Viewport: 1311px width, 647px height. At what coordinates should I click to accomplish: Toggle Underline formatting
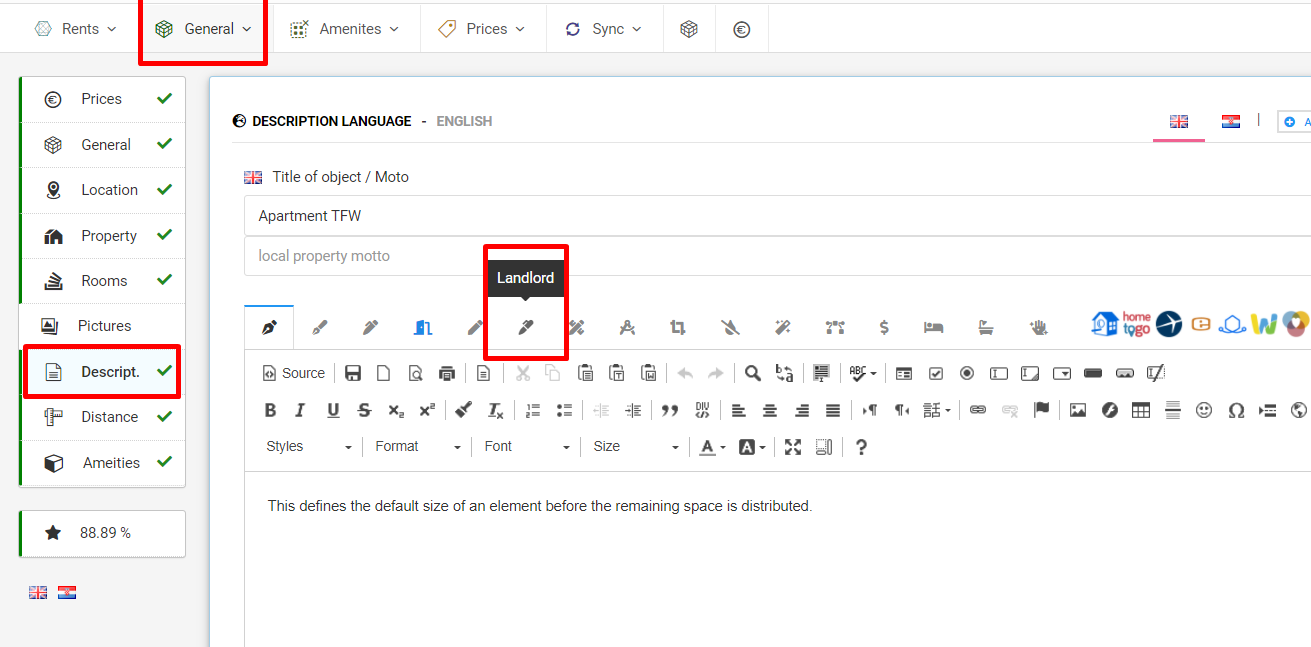333,410
